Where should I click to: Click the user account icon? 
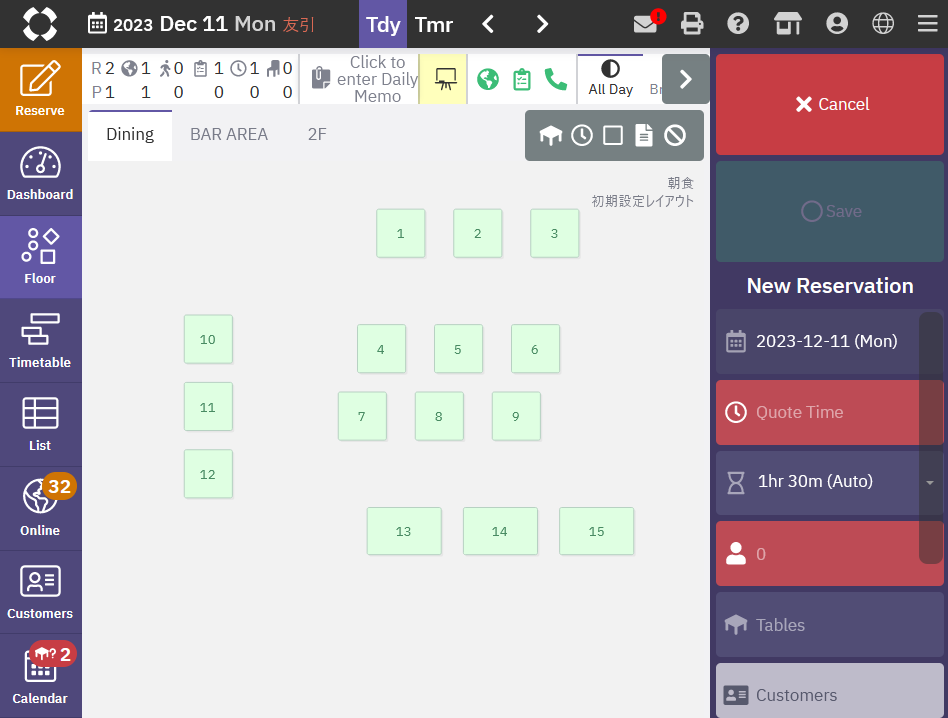(836, 24)
